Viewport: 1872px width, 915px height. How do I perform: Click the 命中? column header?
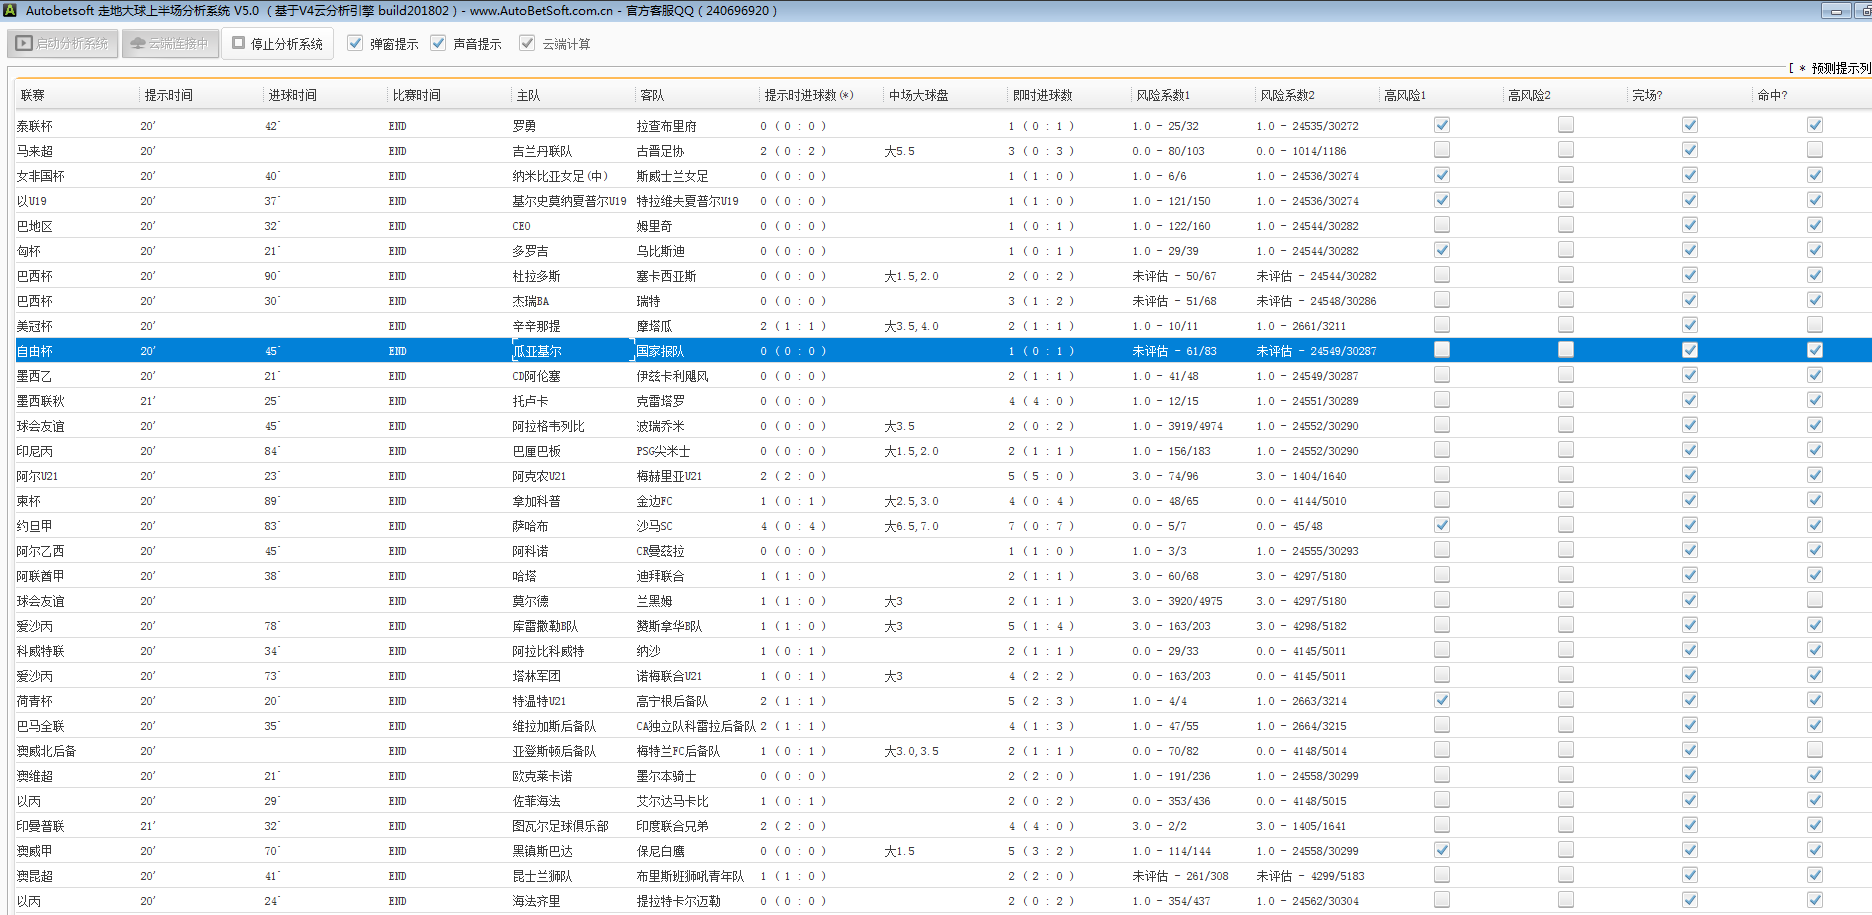[1771, 95]
